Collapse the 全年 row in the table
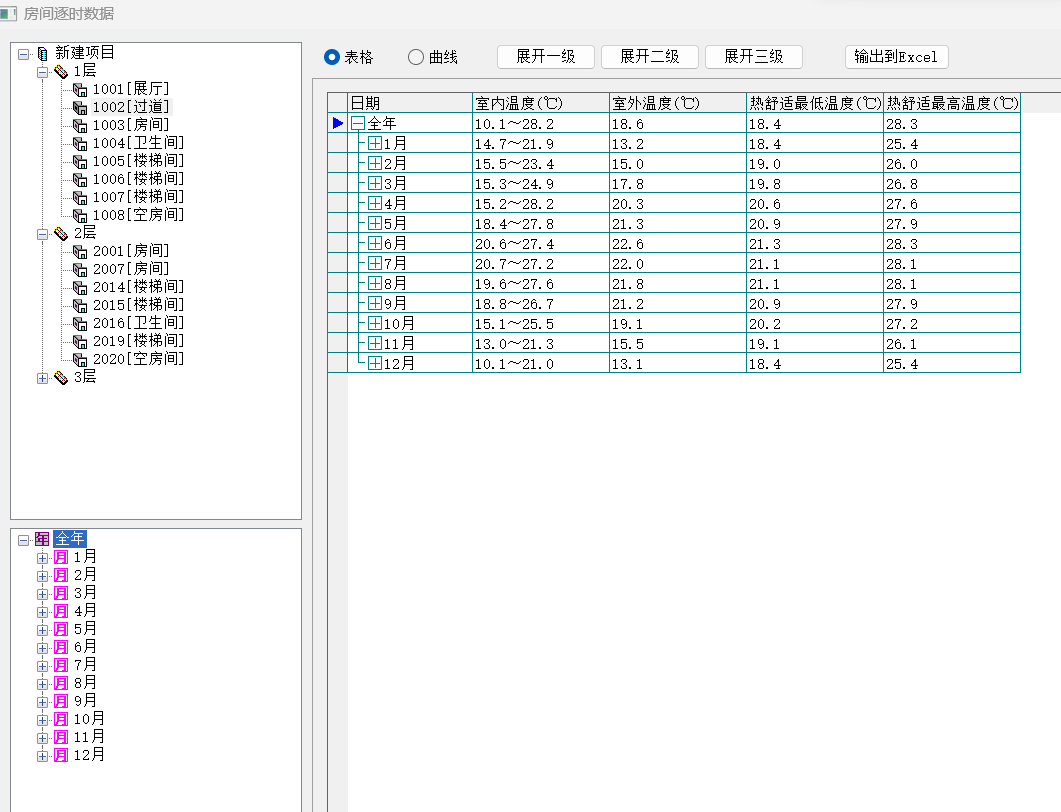The image size is (1061, 812). (358, 123)
